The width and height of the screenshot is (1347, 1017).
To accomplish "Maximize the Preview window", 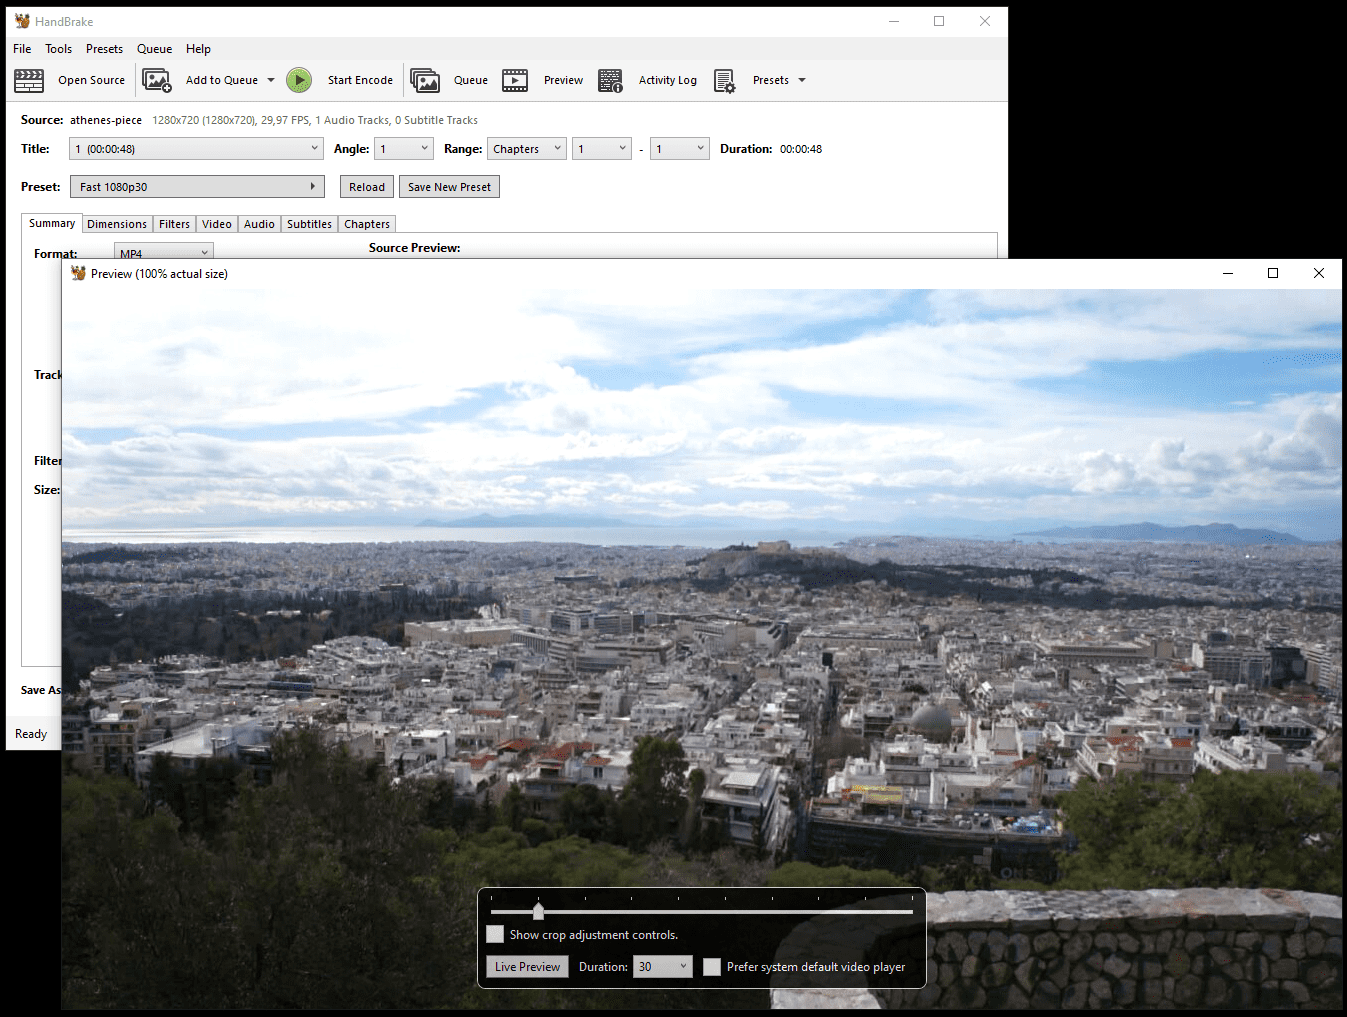I will [x=1273, y=273].
